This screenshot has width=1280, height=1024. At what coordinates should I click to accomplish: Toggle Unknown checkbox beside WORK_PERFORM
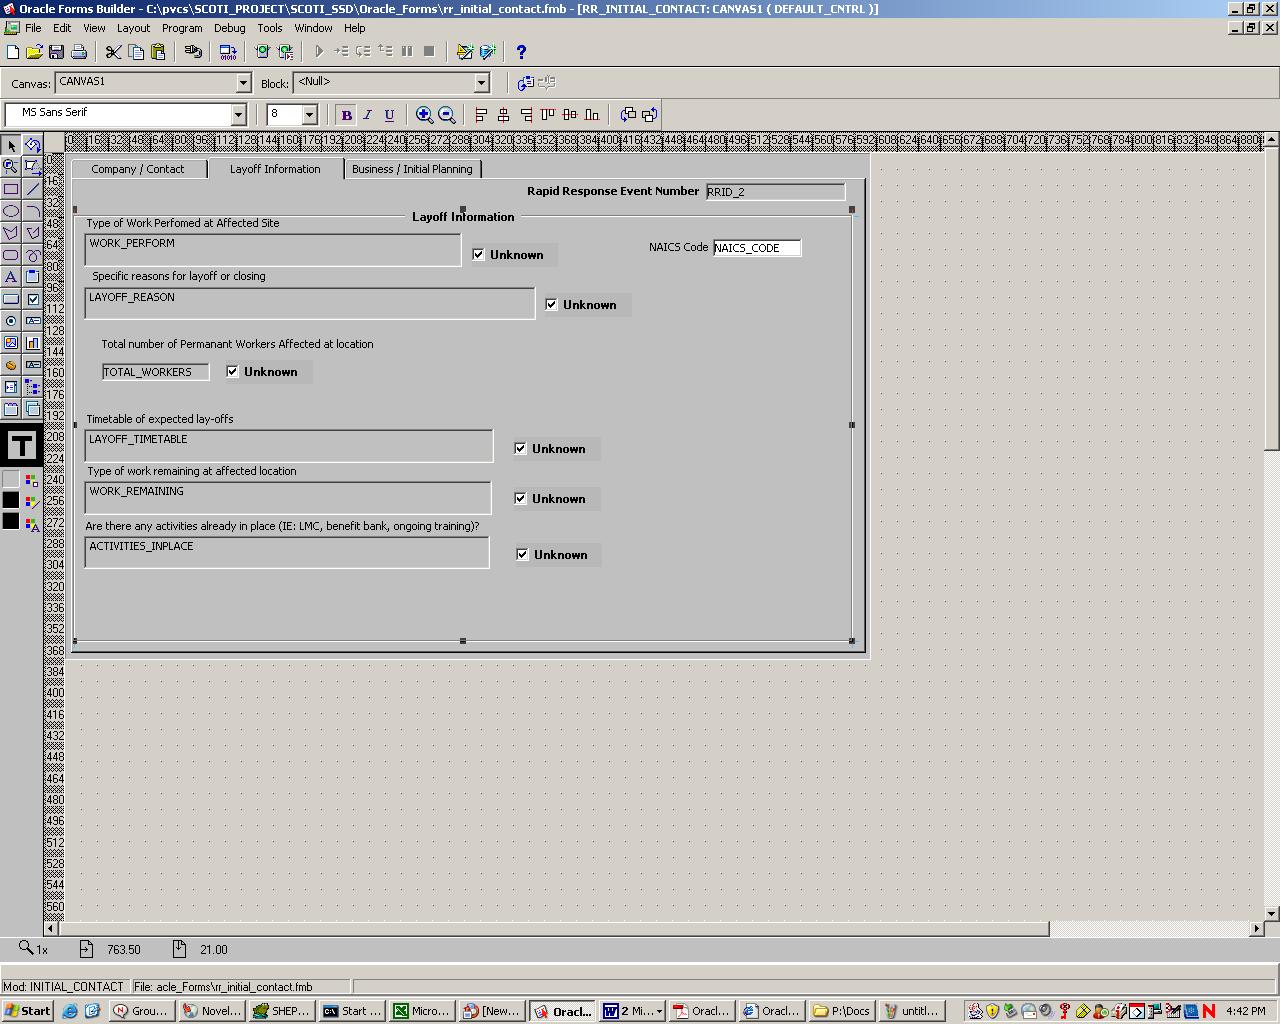tap(478, 255)
